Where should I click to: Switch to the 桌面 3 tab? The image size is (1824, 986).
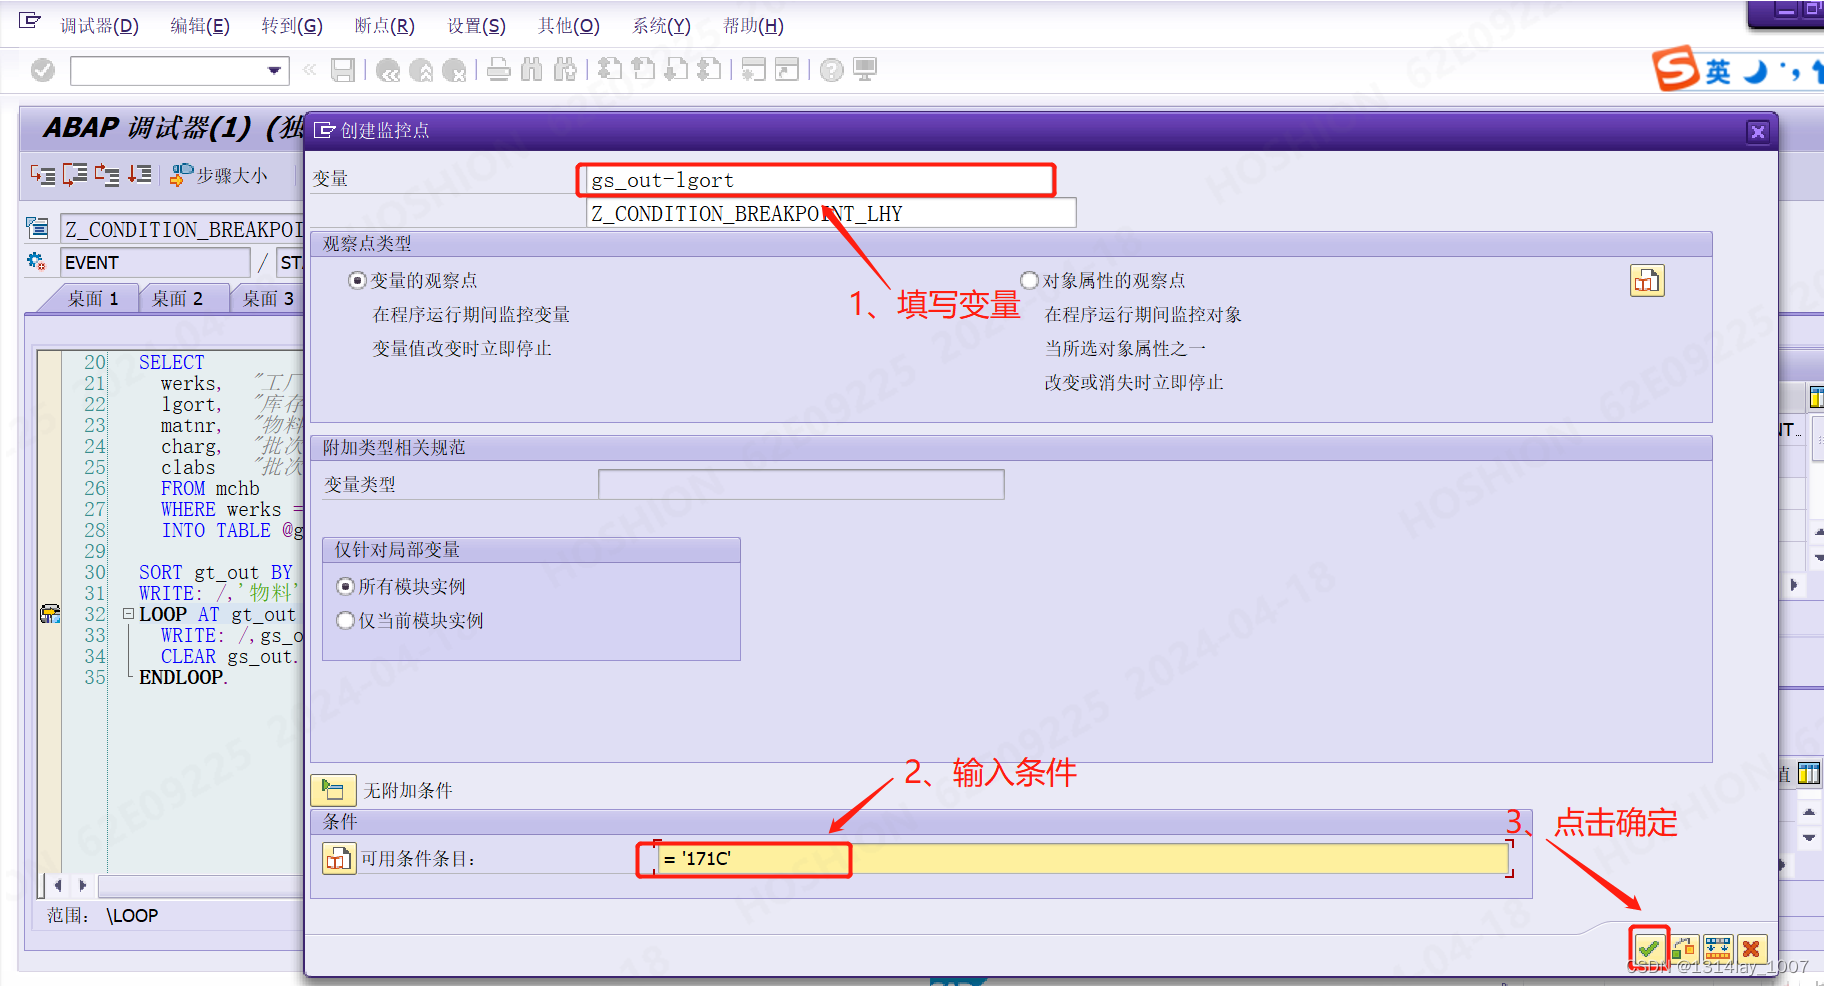267,298
